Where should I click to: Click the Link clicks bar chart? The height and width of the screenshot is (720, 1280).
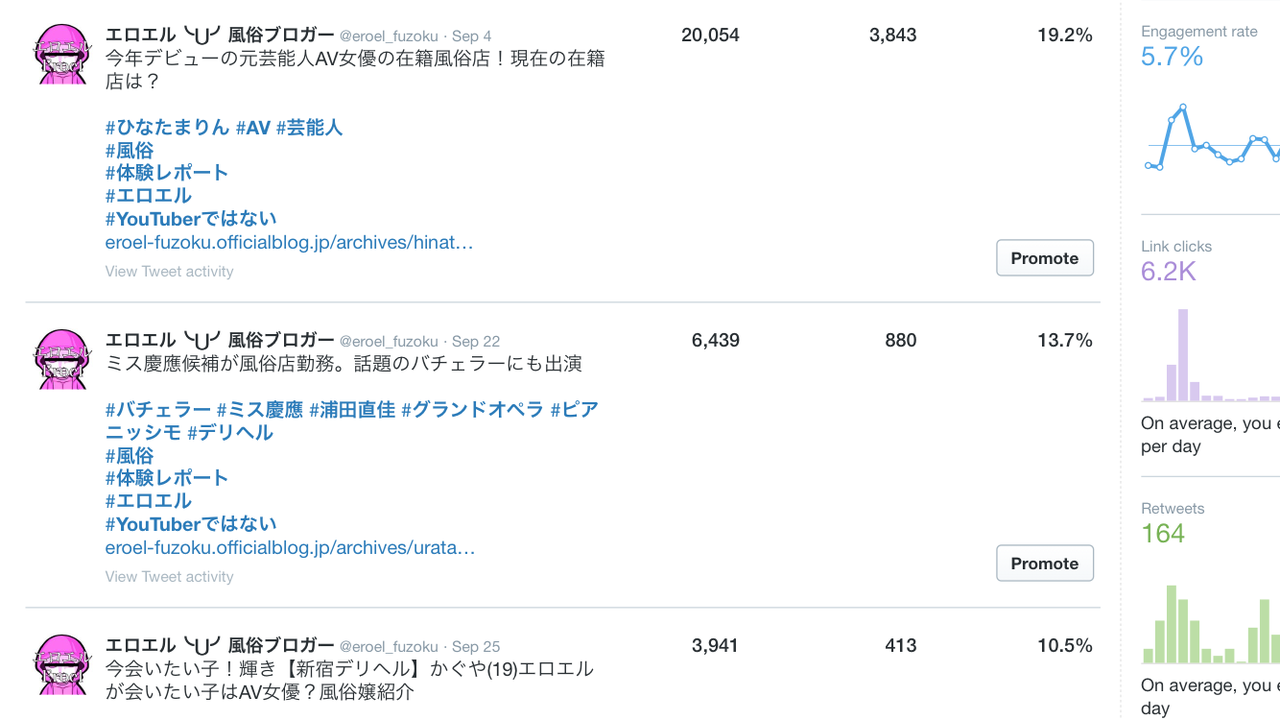tap(1211, 354)
